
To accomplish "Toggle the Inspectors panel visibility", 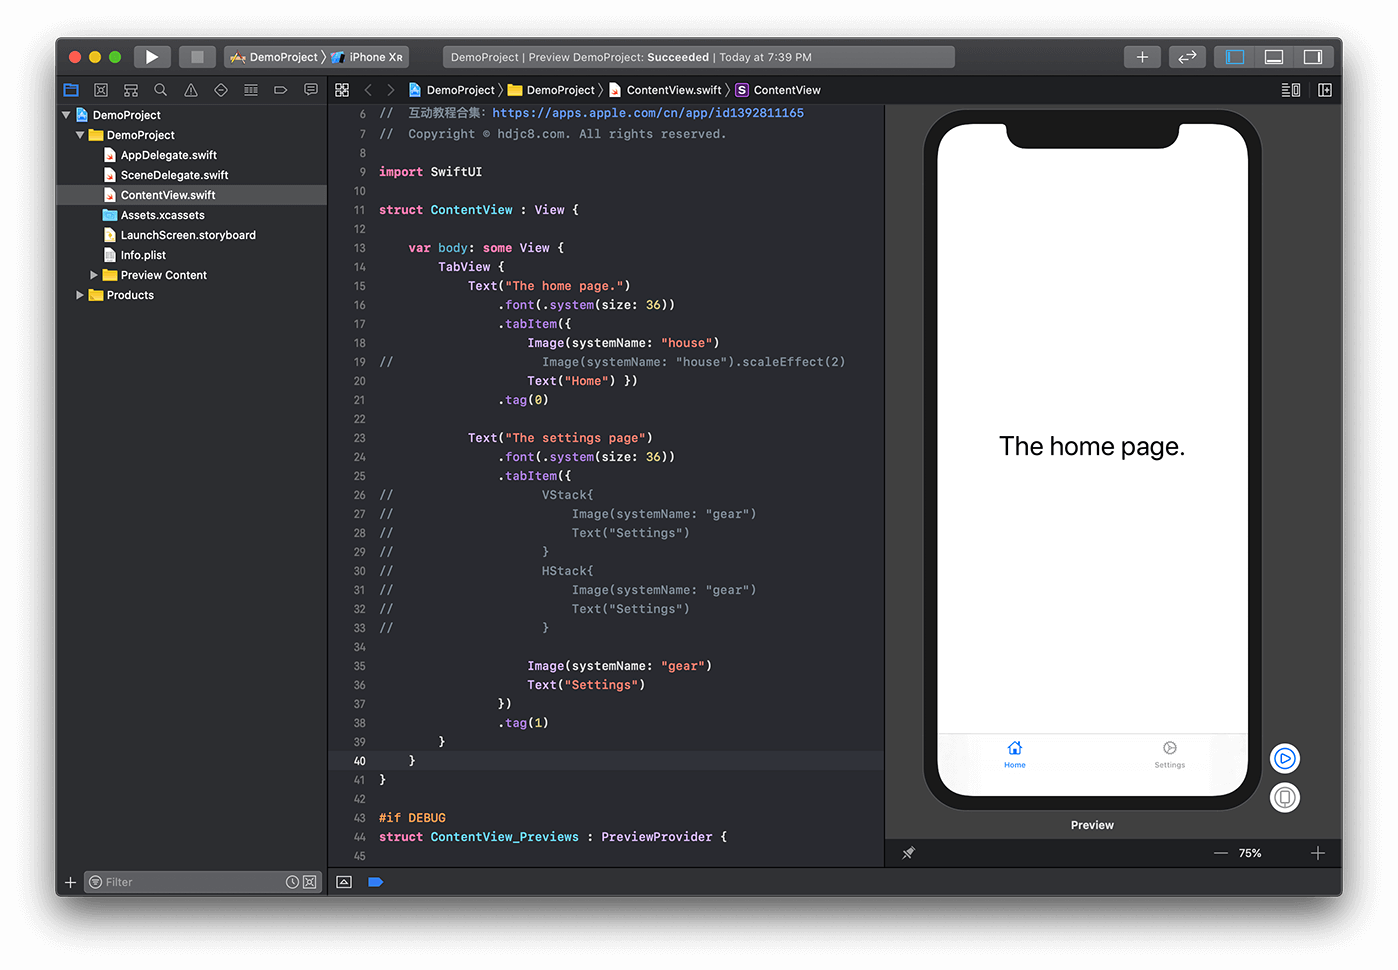I will pyautogui.click(x=1313, y=57).
